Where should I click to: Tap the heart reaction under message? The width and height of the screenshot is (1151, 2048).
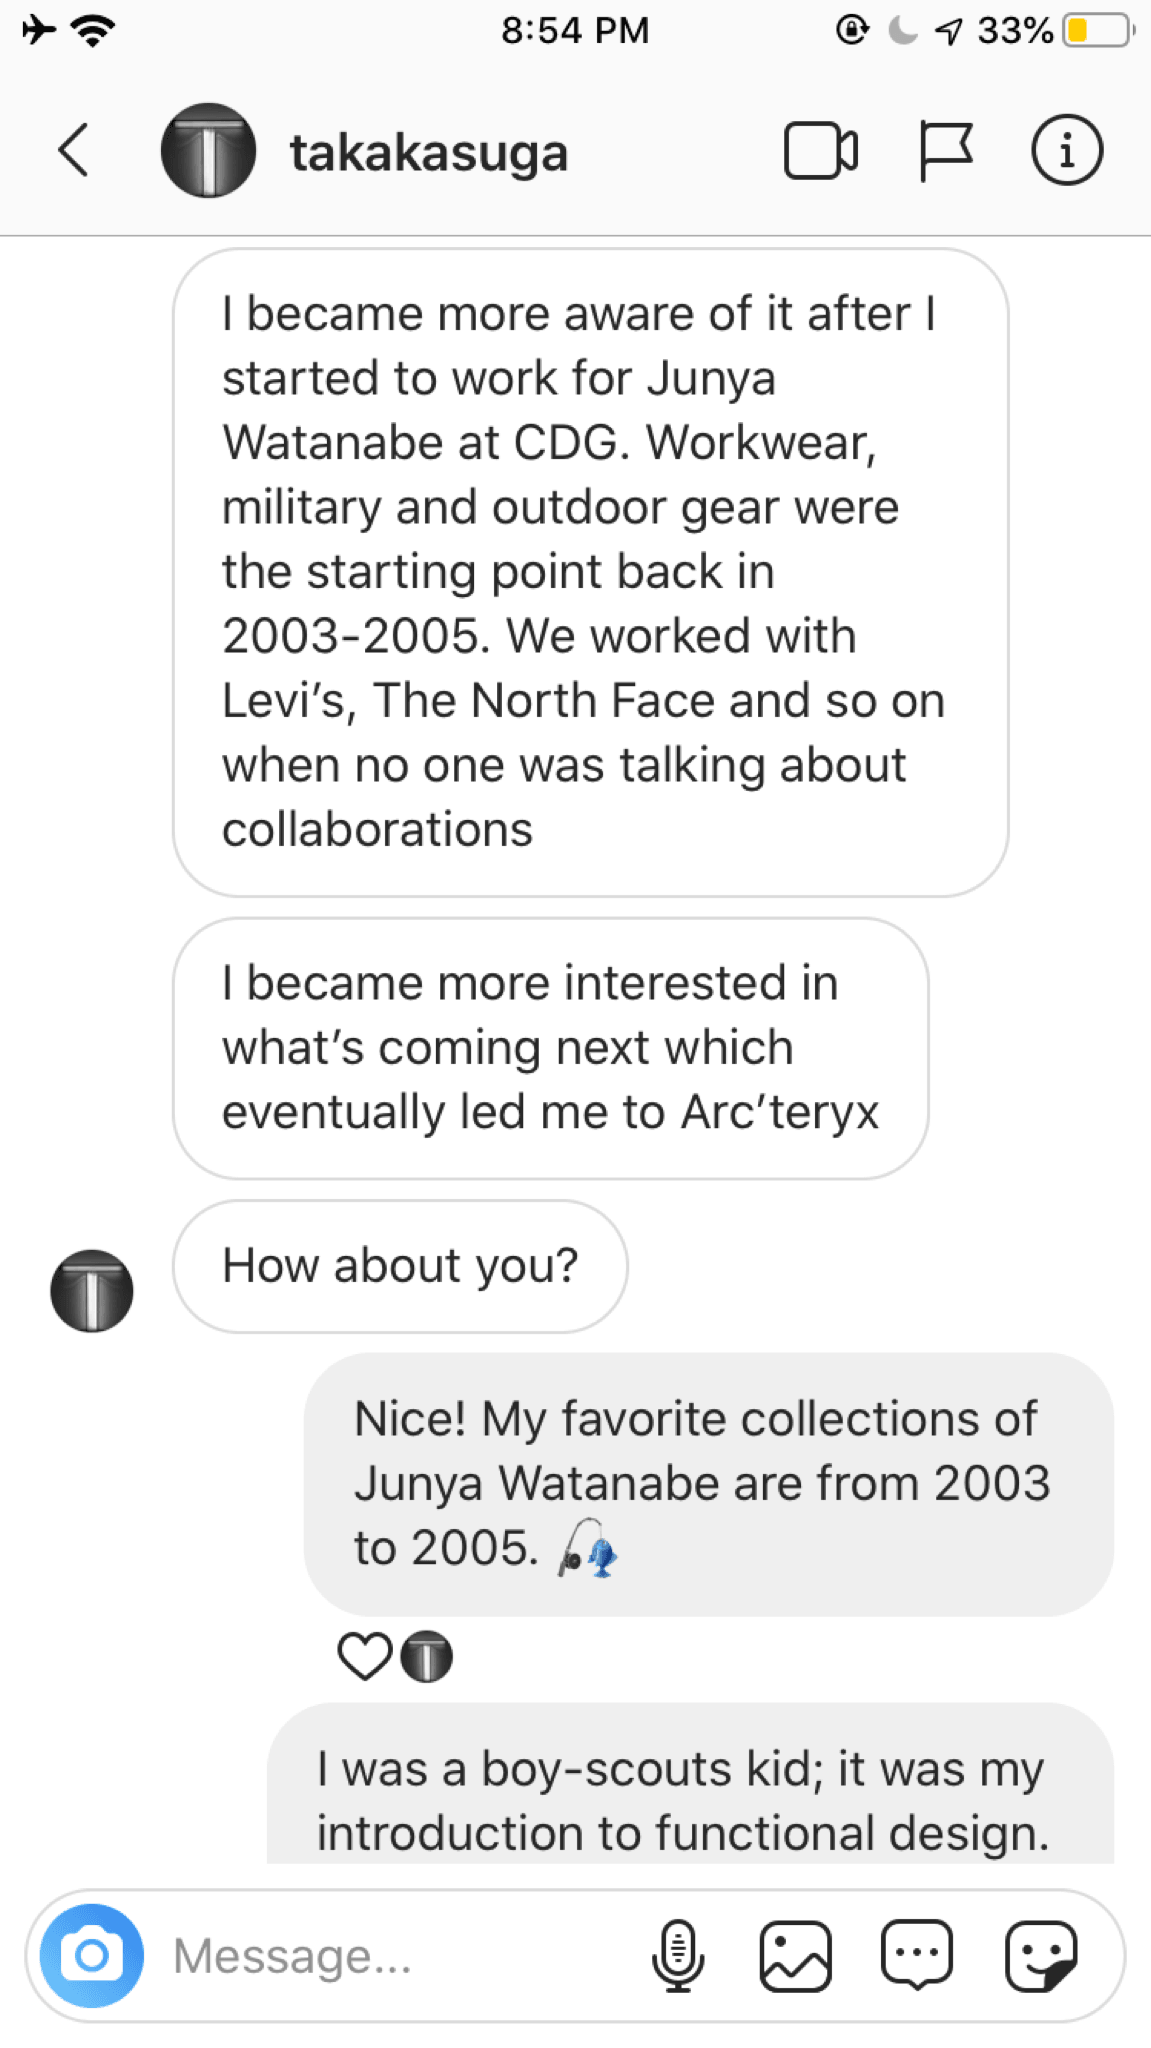click(x=364, y=1657)
